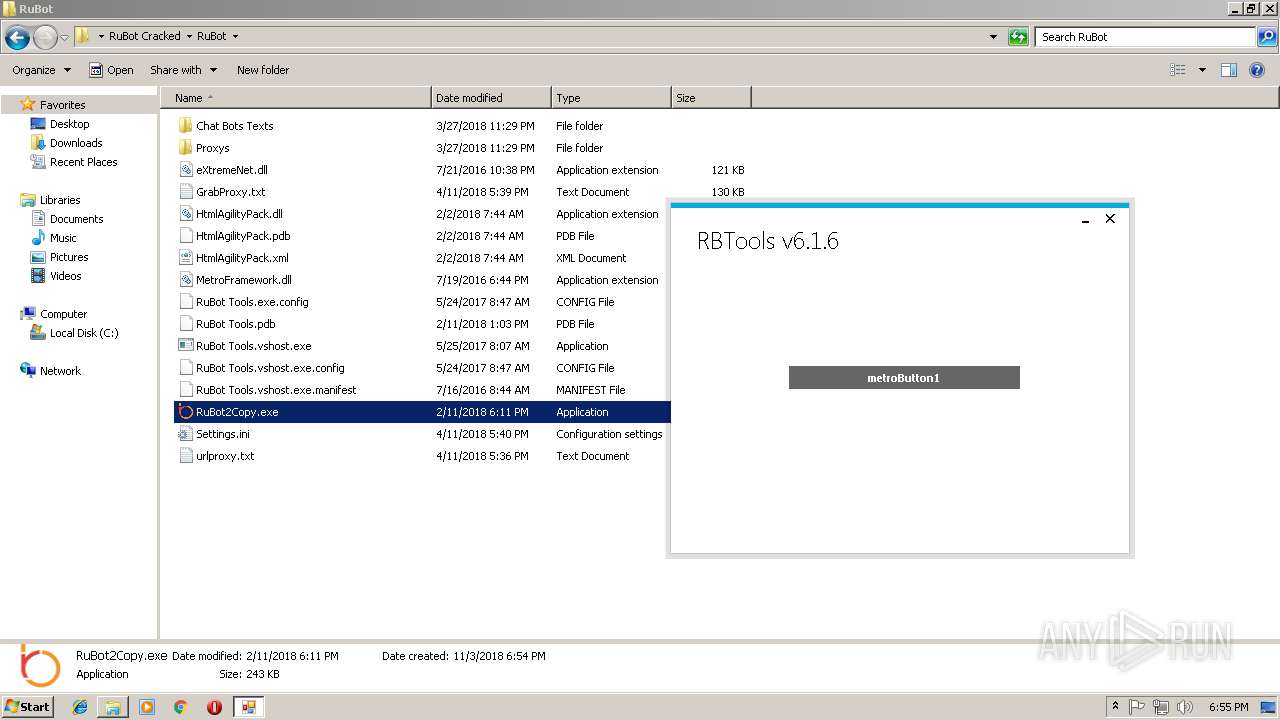1280x720 pixels.
Task: Select the Settings.ini file icon
Action: 185,434
